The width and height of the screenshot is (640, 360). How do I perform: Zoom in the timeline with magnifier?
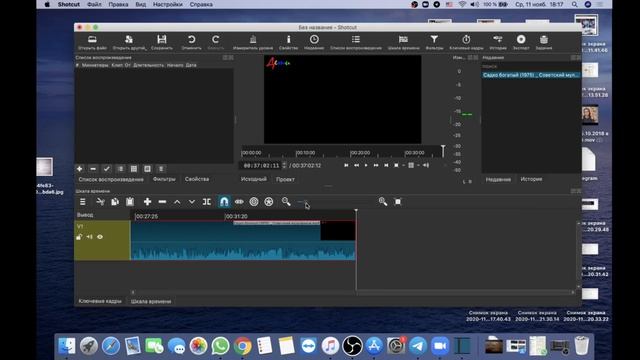pyautogui.click(x=383, y=202)
